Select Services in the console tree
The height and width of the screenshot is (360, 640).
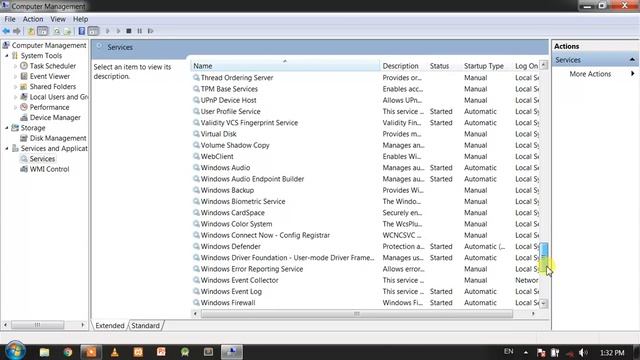[42, 159]
